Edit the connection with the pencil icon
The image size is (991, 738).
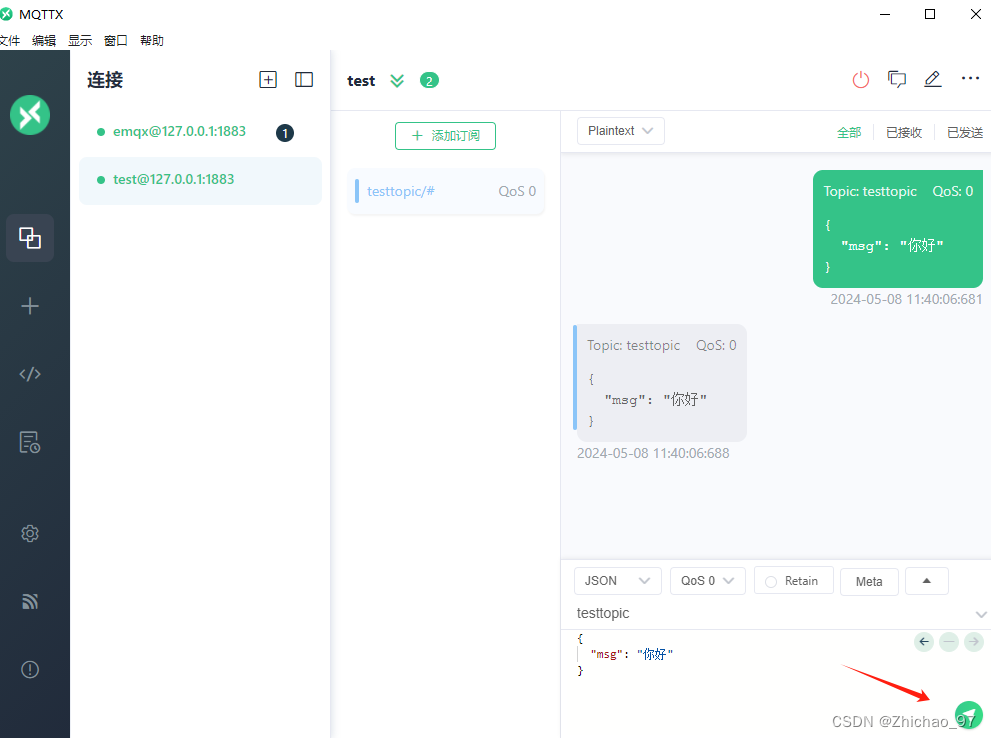pos(933,80)
